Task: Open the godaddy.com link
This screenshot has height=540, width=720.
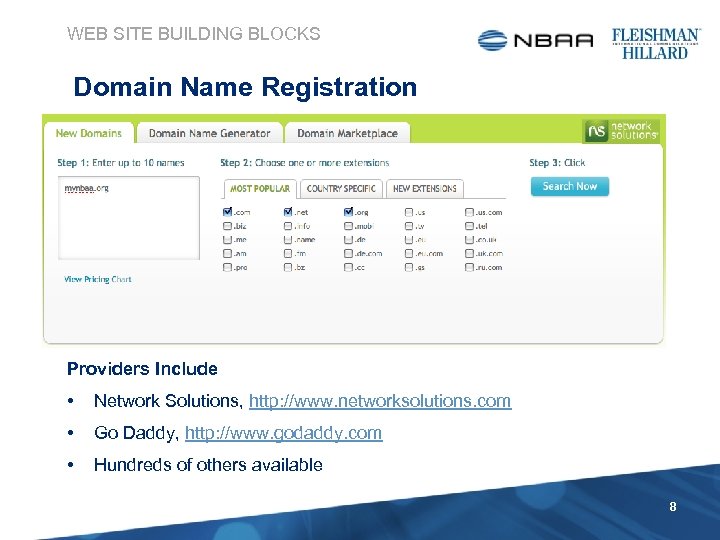Action: 283,433
